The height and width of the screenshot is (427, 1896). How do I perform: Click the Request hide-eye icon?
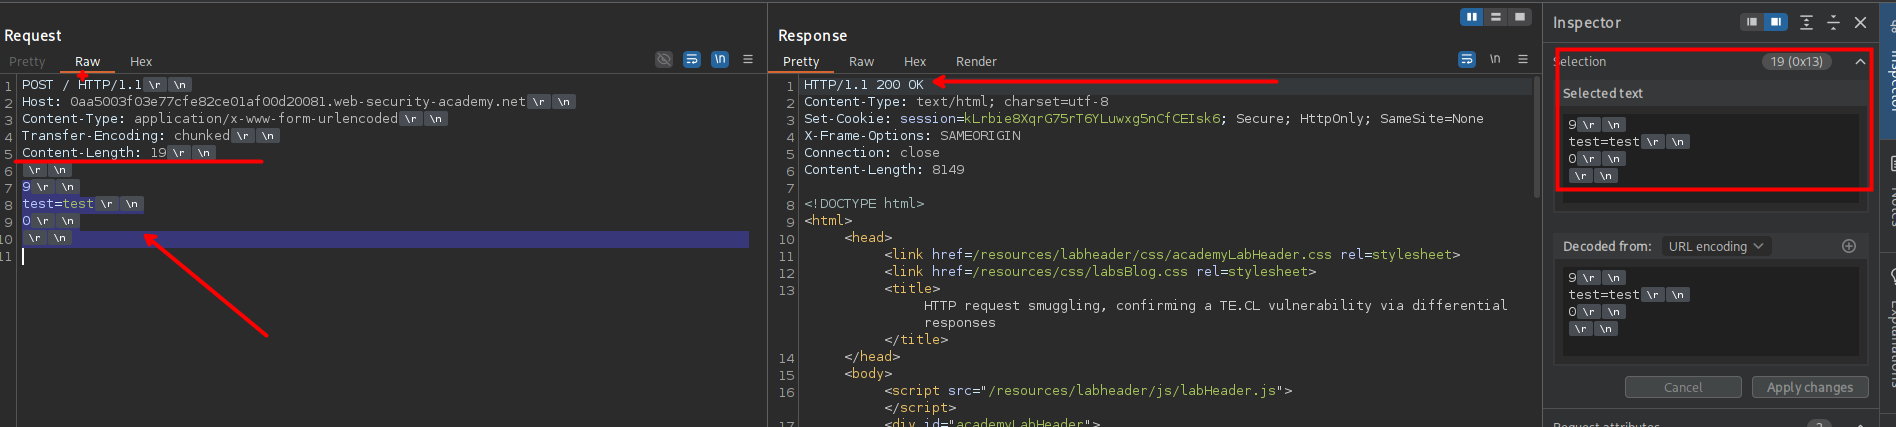click(x=664, y=60)
